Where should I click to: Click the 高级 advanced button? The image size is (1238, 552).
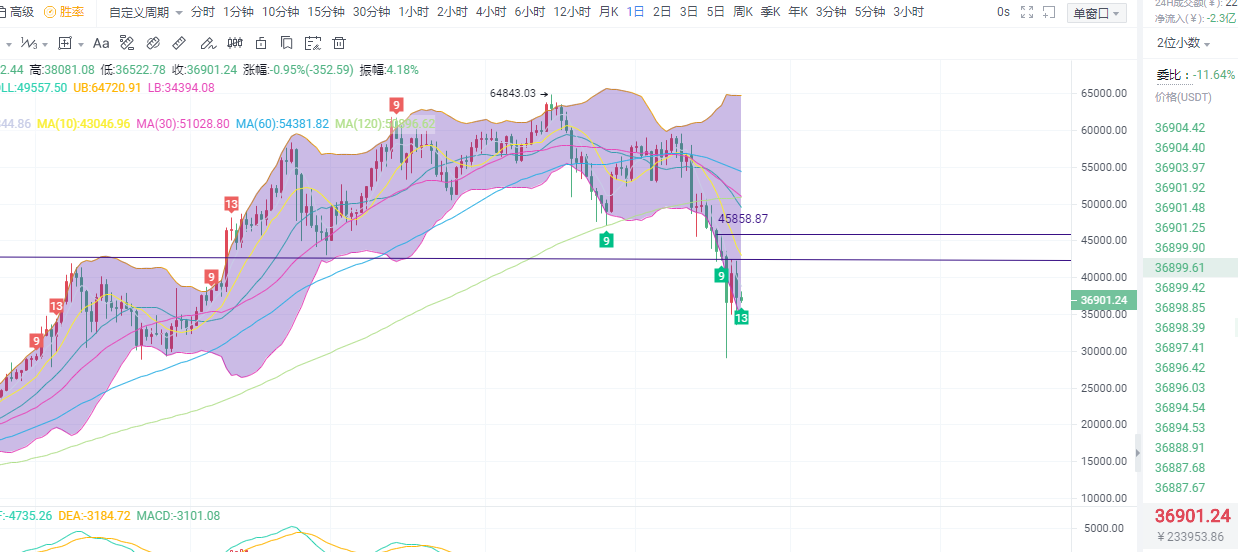(17, 12)
